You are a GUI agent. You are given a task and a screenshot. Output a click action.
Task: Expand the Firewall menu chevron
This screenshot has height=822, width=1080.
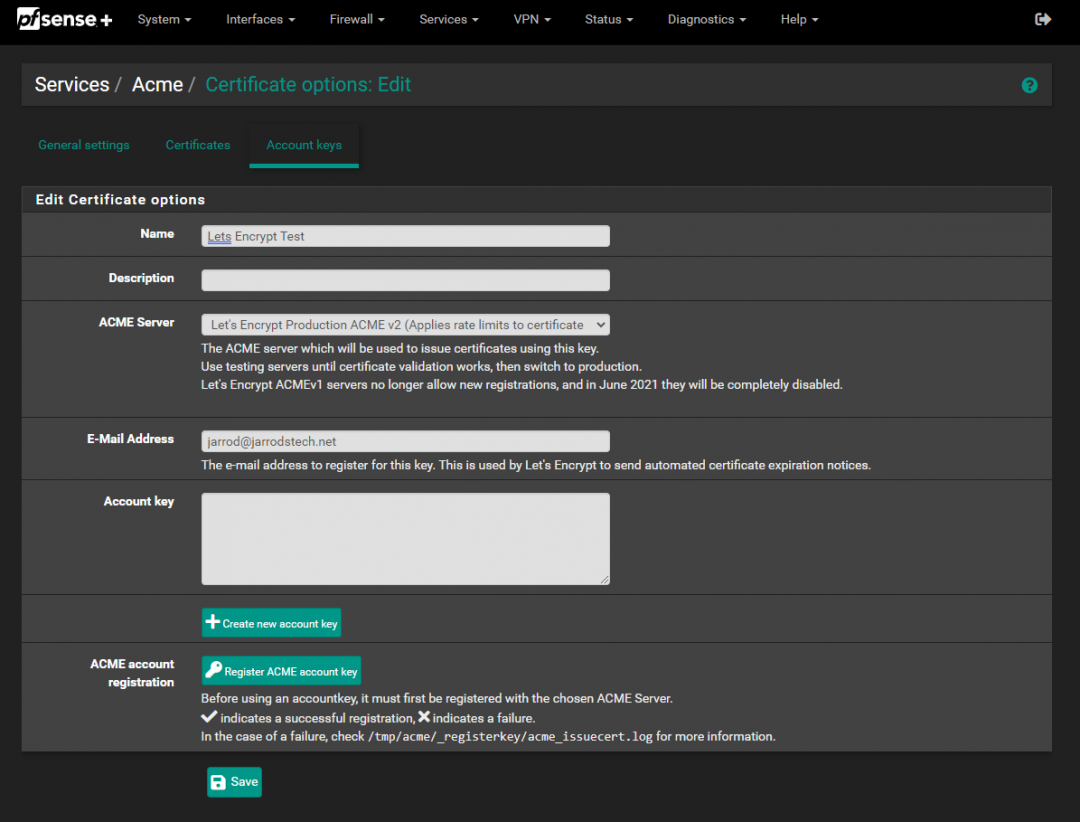point(381,19)
